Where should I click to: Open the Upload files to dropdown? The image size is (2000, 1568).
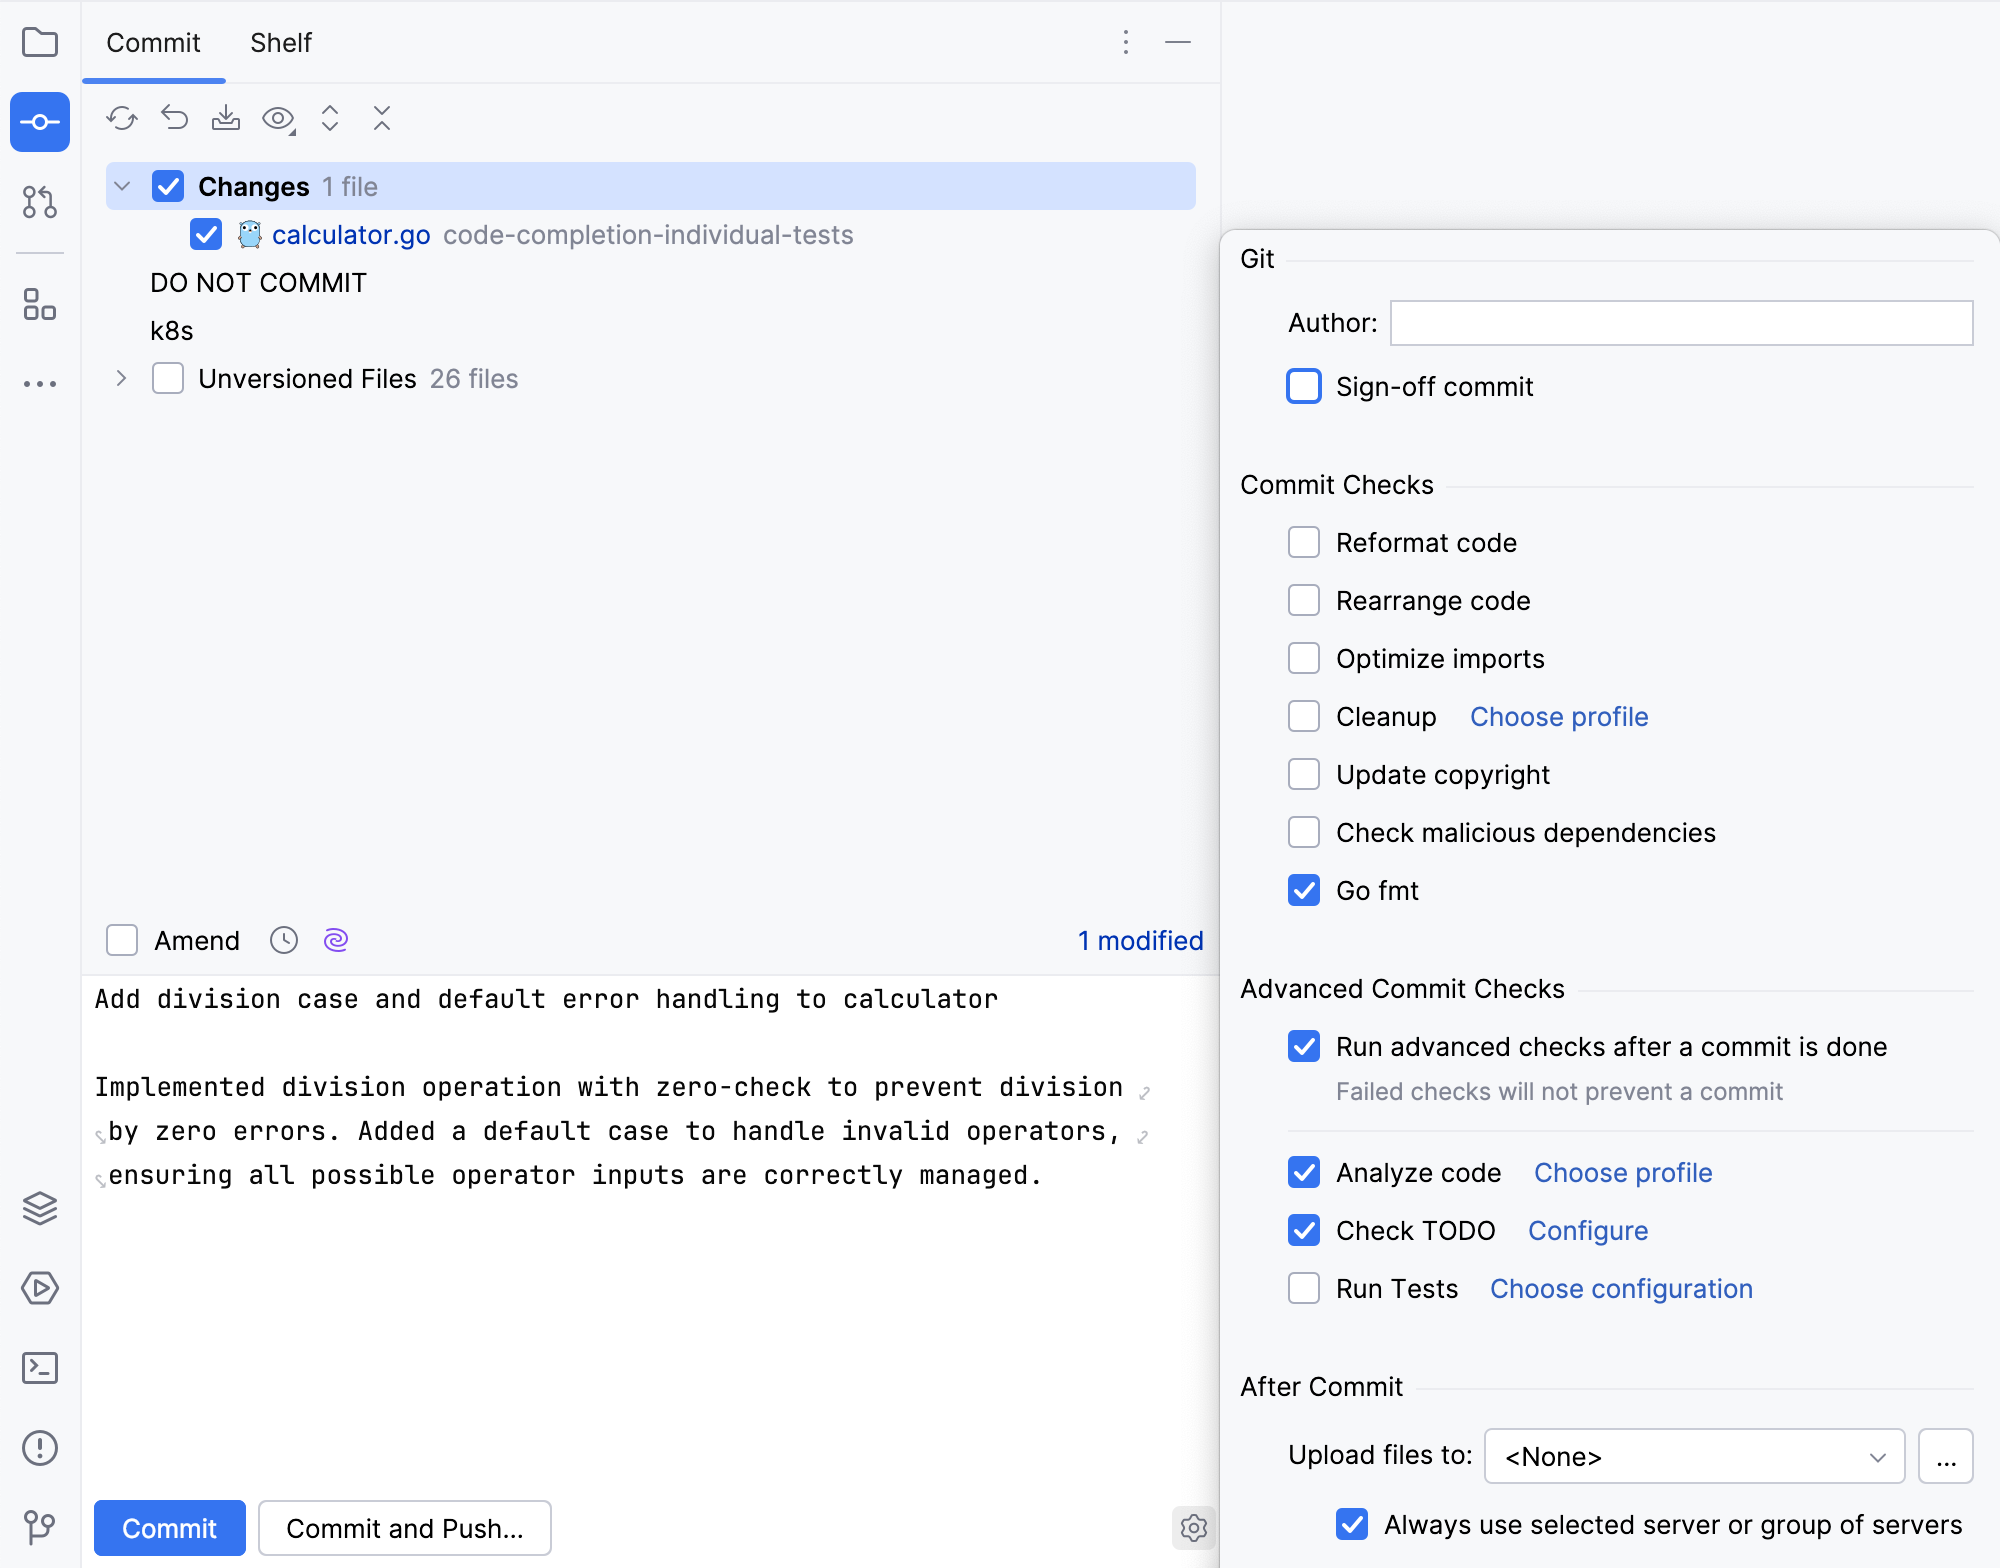pyautogui.click(x=1695, y=1454)
